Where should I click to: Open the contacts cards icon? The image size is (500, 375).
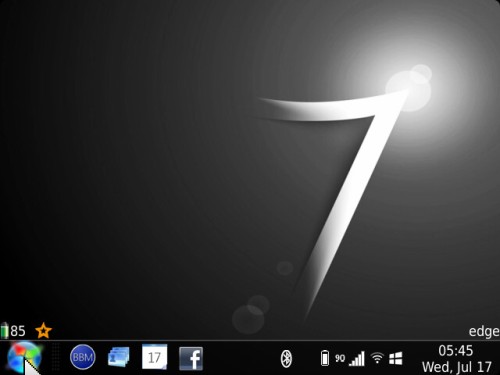point(119,357)
